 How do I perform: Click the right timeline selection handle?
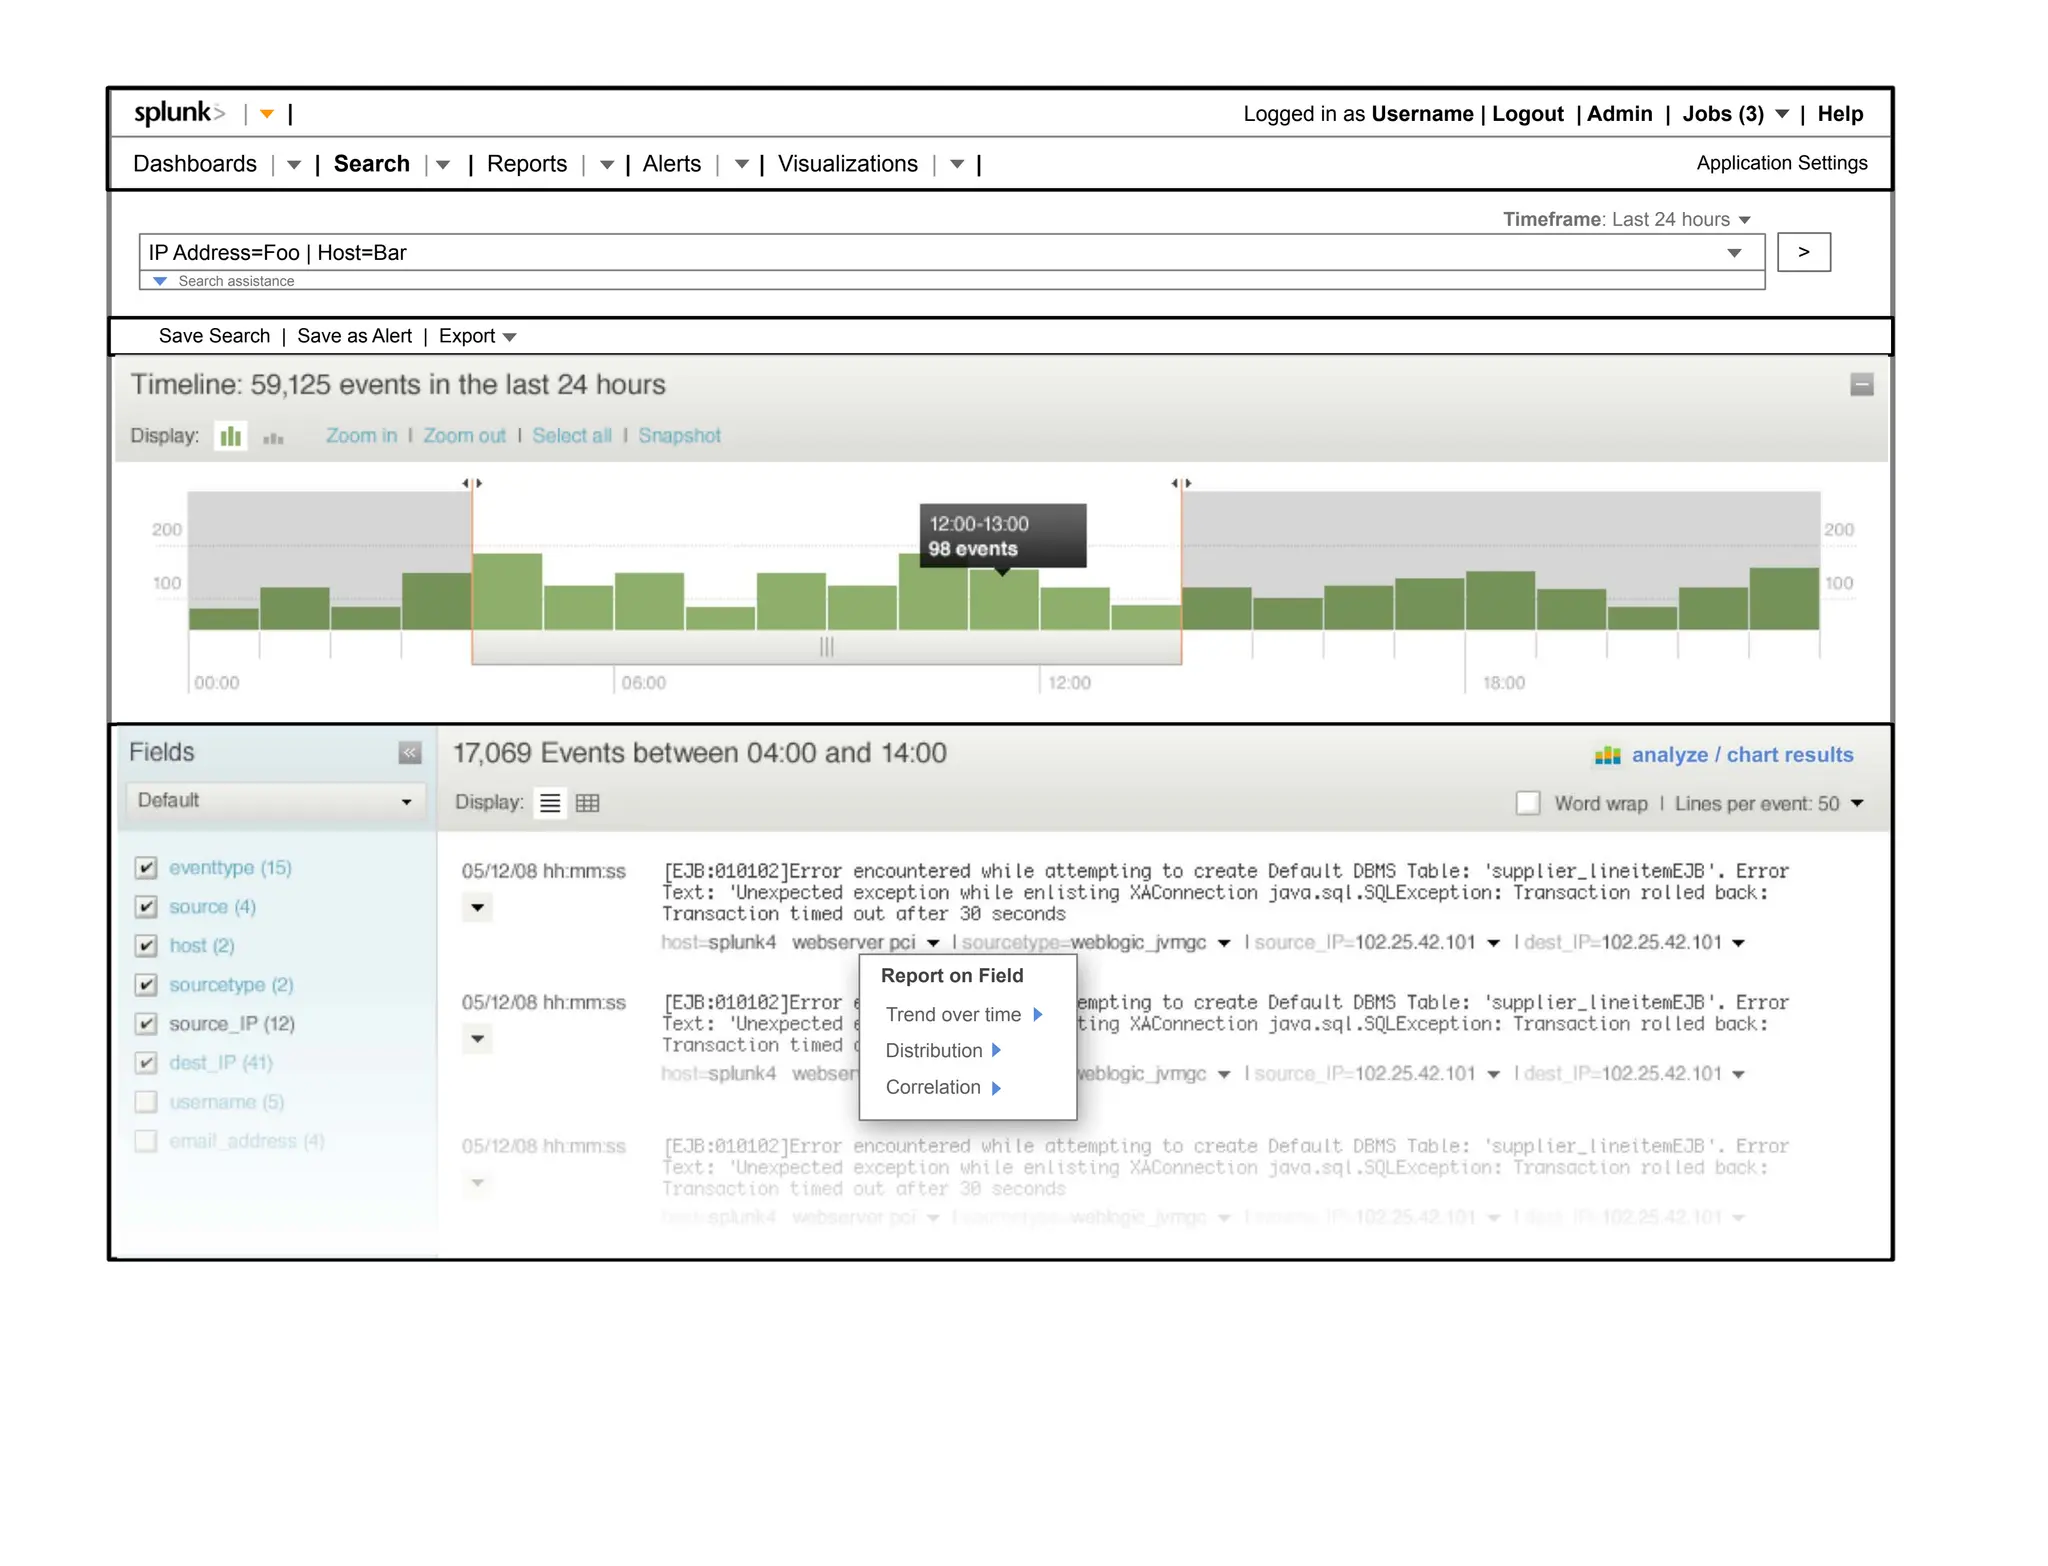(x=1181, y=483)
